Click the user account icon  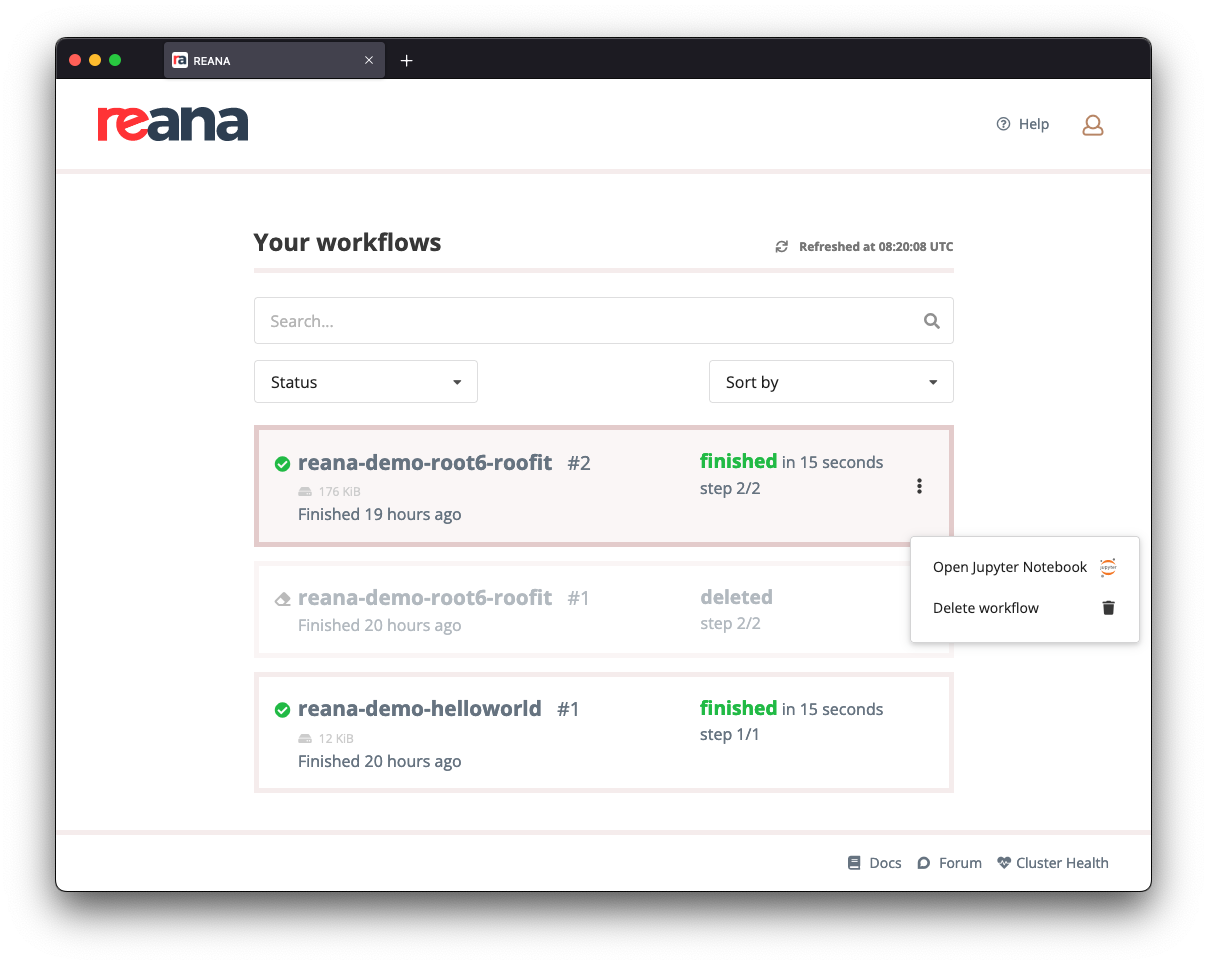click(x=1092, y=124)
